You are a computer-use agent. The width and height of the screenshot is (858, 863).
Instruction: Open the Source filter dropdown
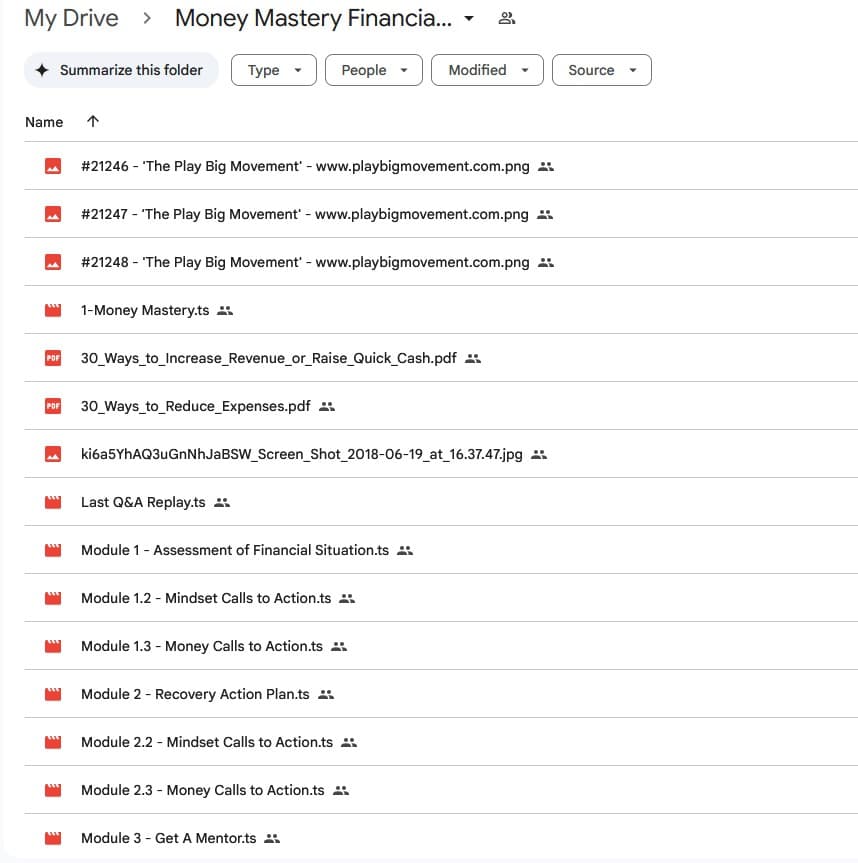[x=601, y=70]
